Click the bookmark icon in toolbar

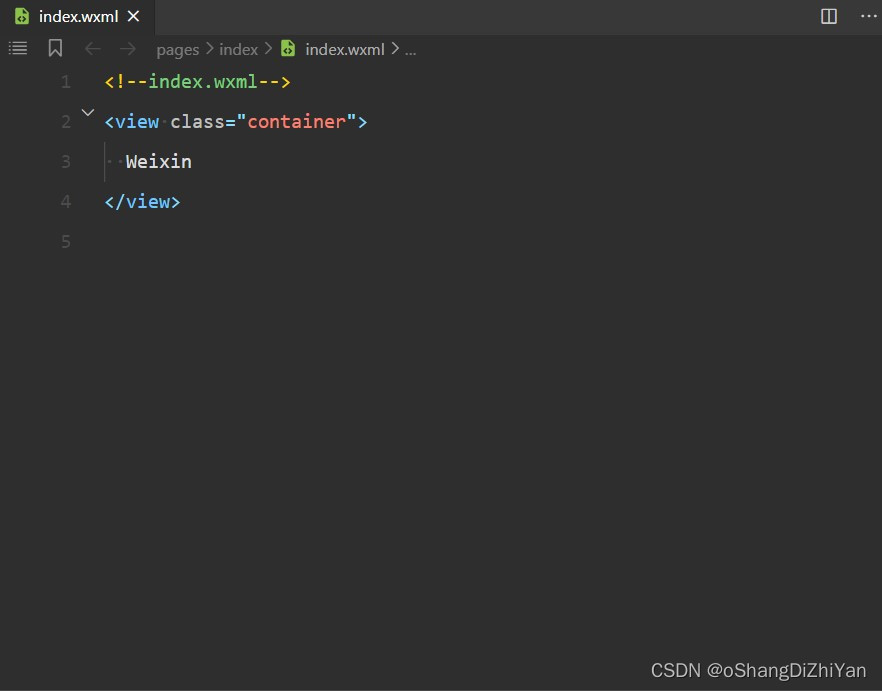click(55, 48)
